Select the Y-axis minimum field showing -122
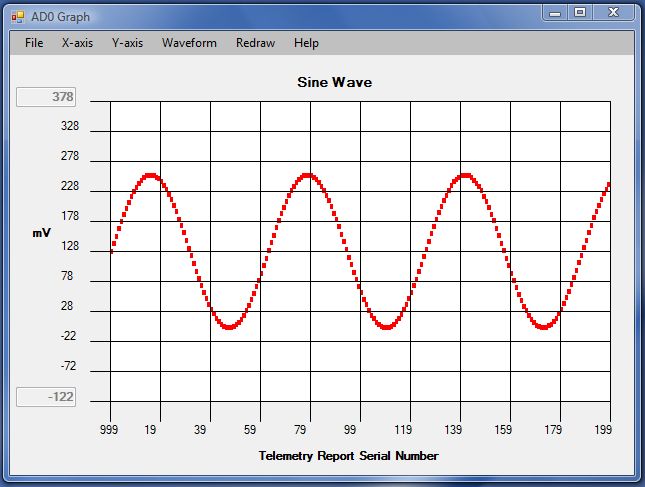This screenshot has height=487, width=645. click(46, 397)
